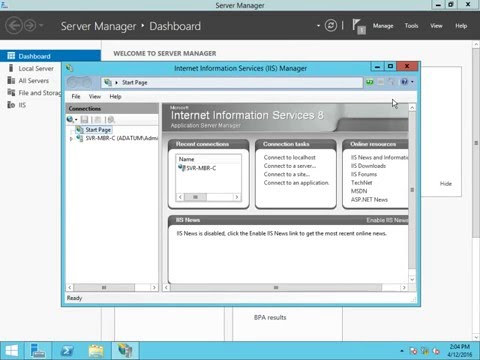Image resolution: width=480 pixels, height=360 pixels.
Task: Select IIS in the Server Manager sidebar
Action: (22, 105)
